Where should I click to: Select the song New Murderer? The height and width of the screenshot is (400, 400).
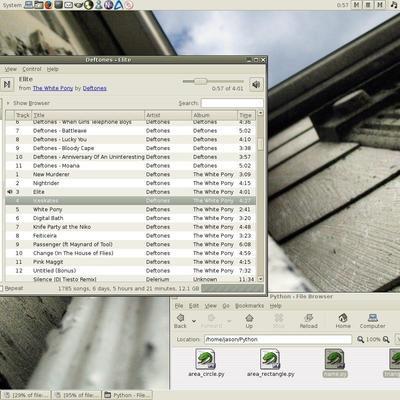tap(131, 174)
